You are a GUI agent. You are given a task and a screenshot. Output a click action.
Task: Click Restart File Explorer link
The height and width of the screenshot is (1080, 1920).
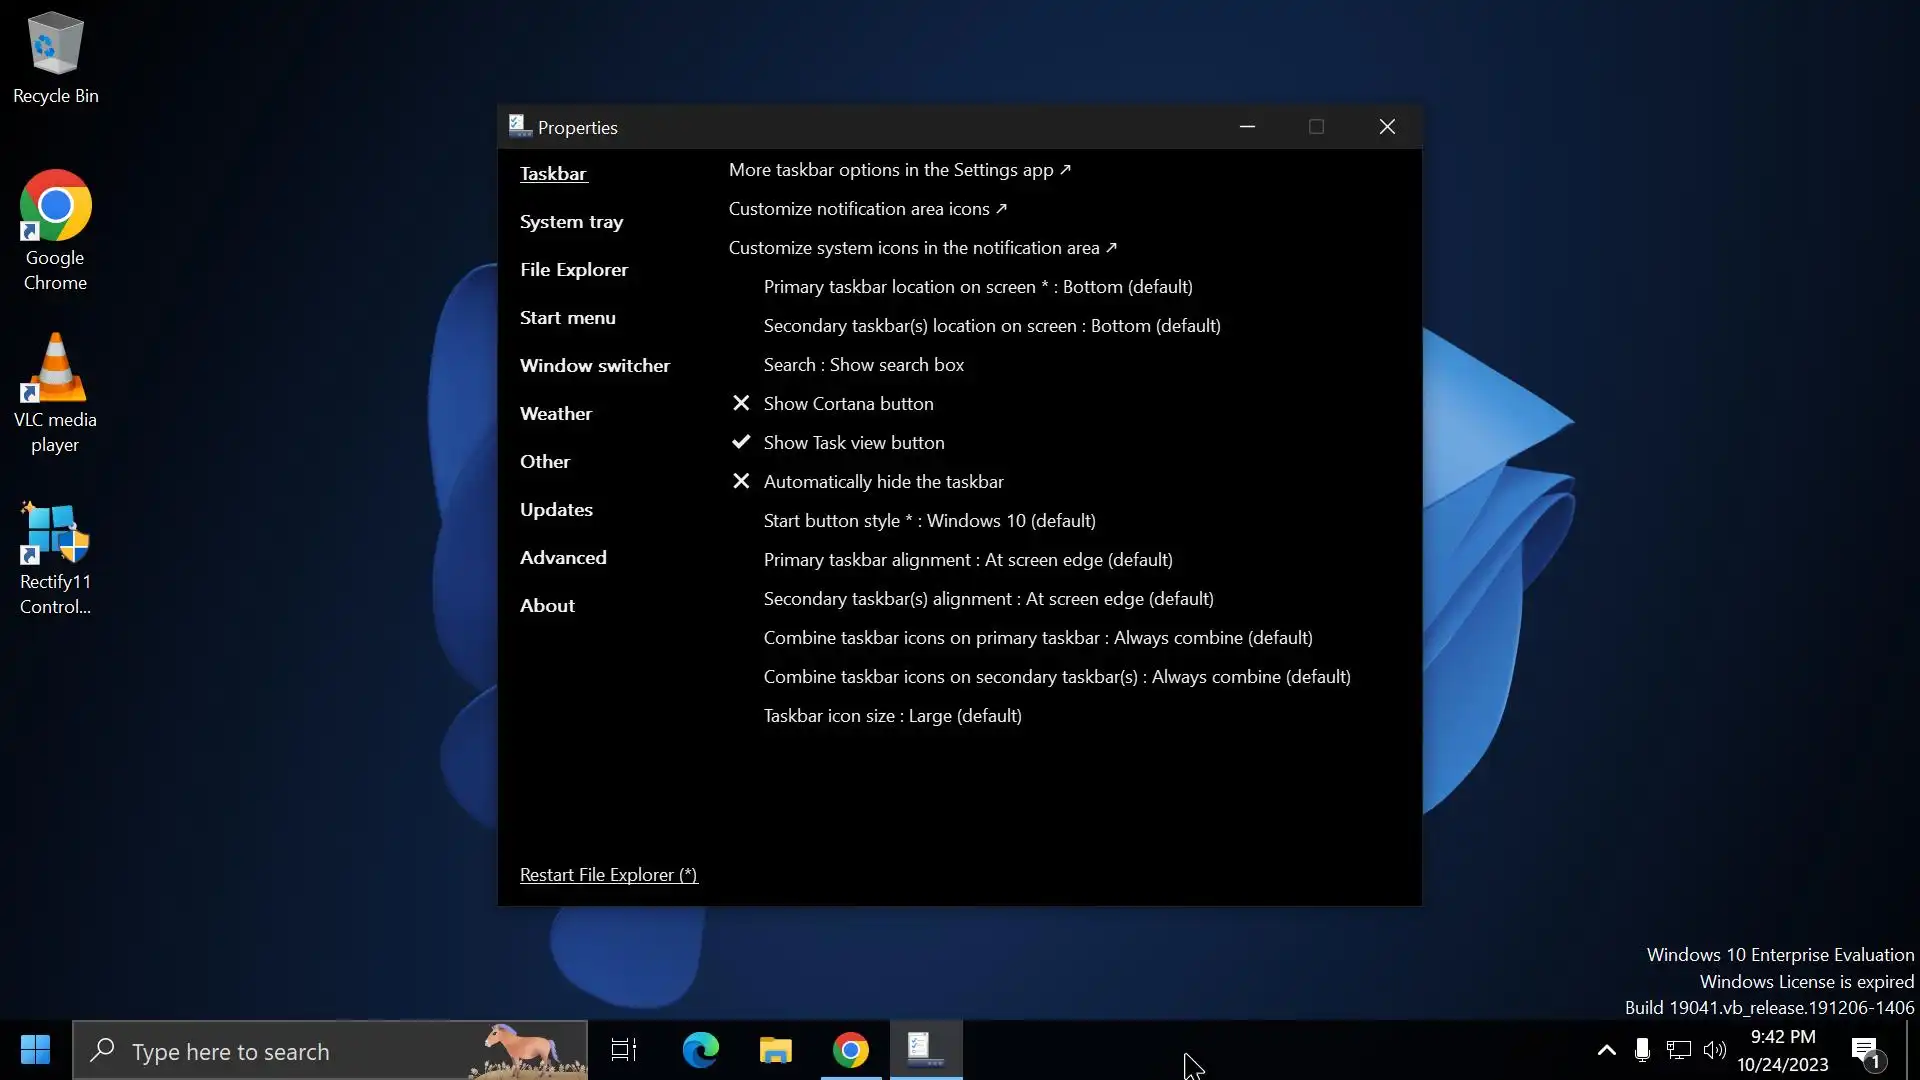[608, 875]
